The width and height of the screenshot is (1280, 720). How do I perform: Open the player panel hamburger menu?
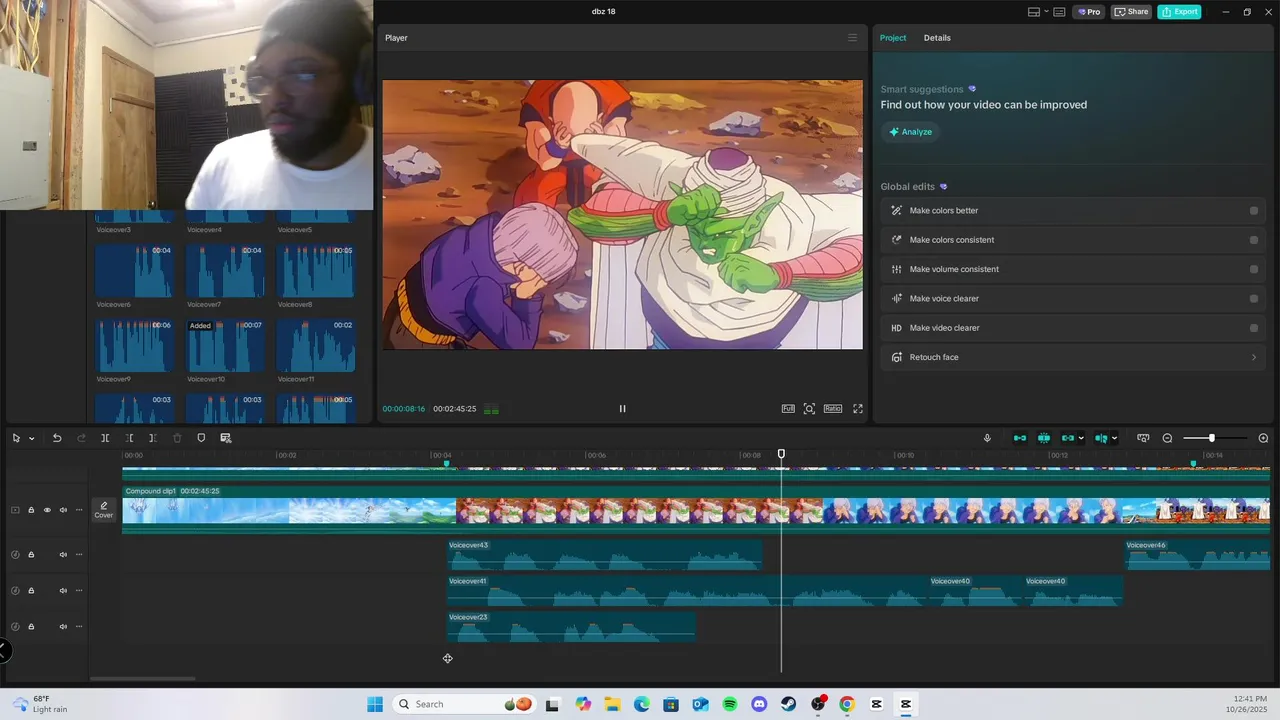(852, 38)
